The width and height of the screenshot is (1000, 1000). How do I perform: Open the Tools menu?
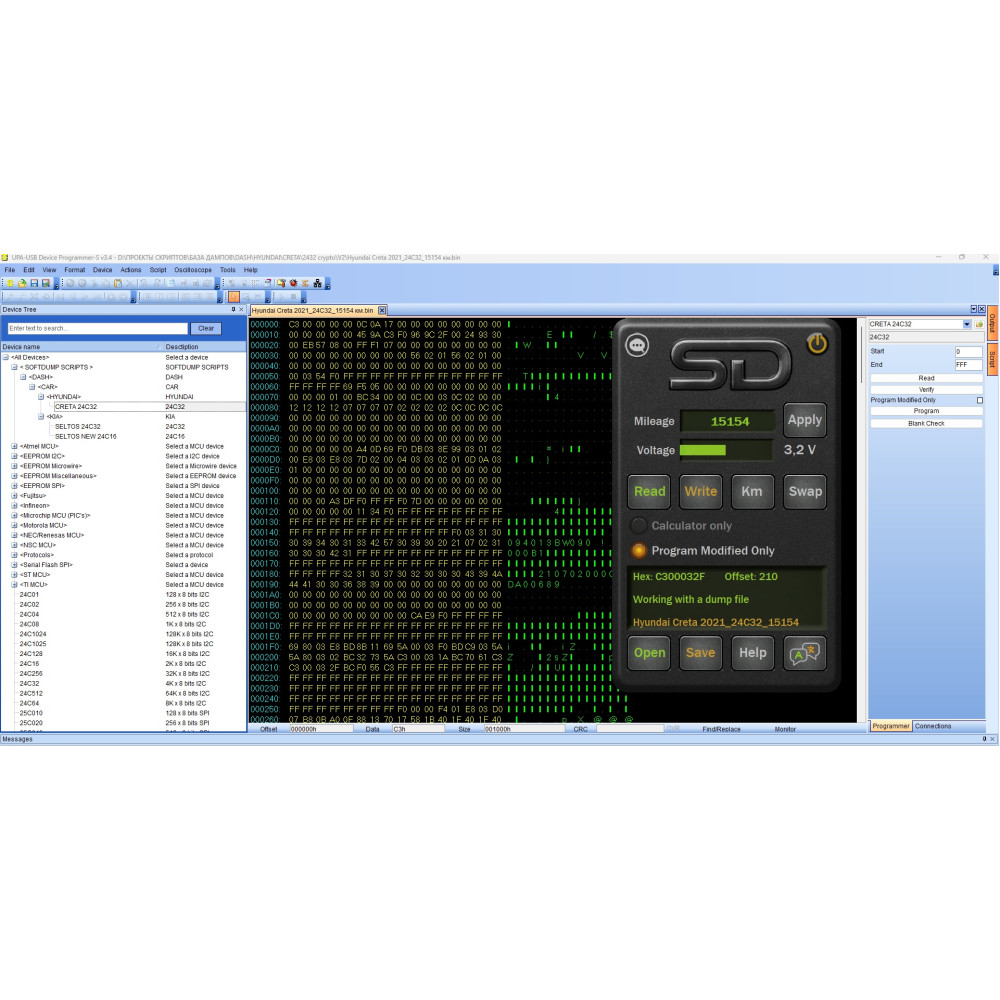(228, 270)
